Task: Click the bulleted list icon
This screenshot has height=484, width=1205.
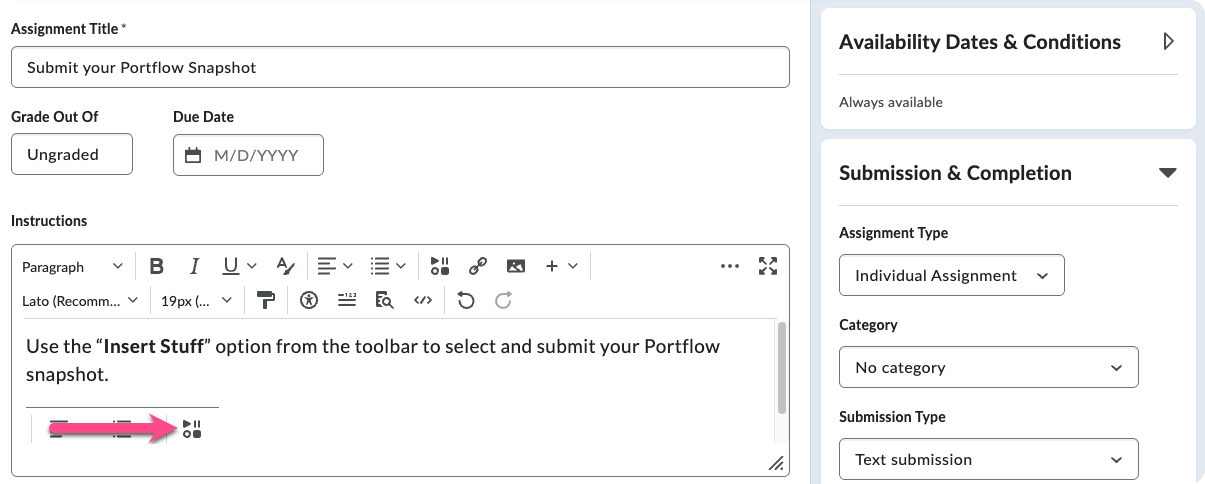Action: coord(380,266)
